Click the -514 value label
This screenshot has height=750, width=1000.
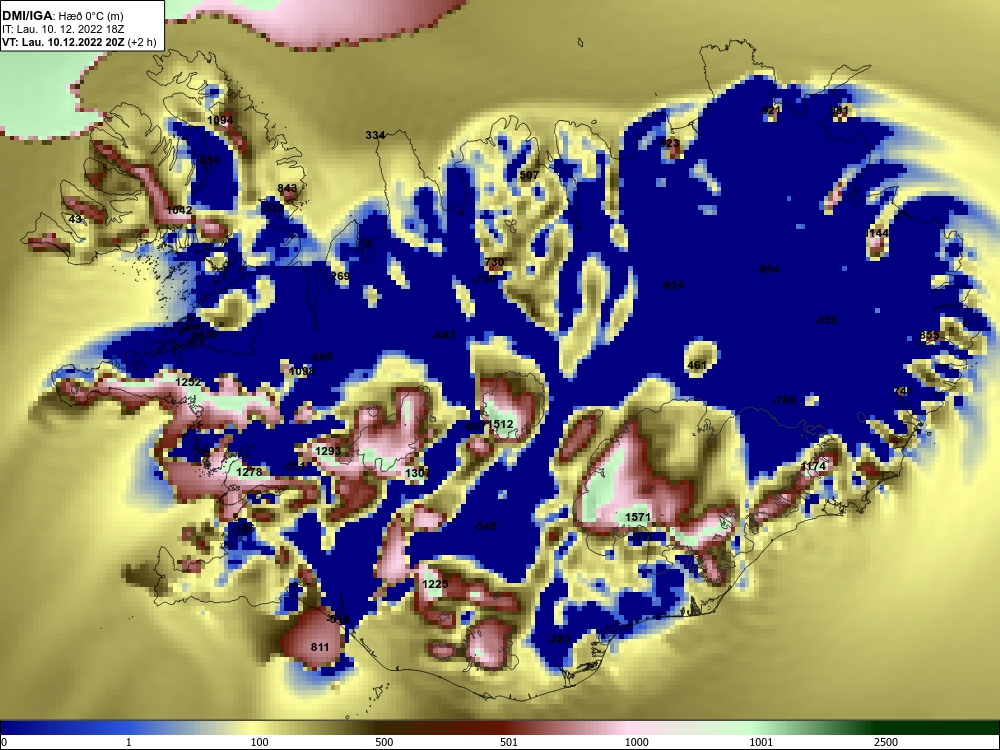[338, 619]
